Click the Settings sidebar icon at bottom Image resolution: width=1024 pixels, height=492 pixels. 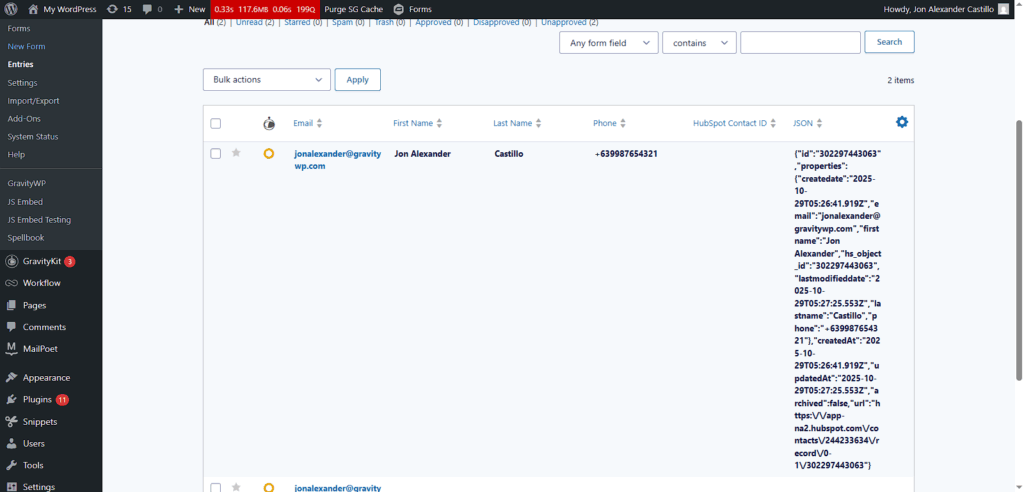(11, 487)
